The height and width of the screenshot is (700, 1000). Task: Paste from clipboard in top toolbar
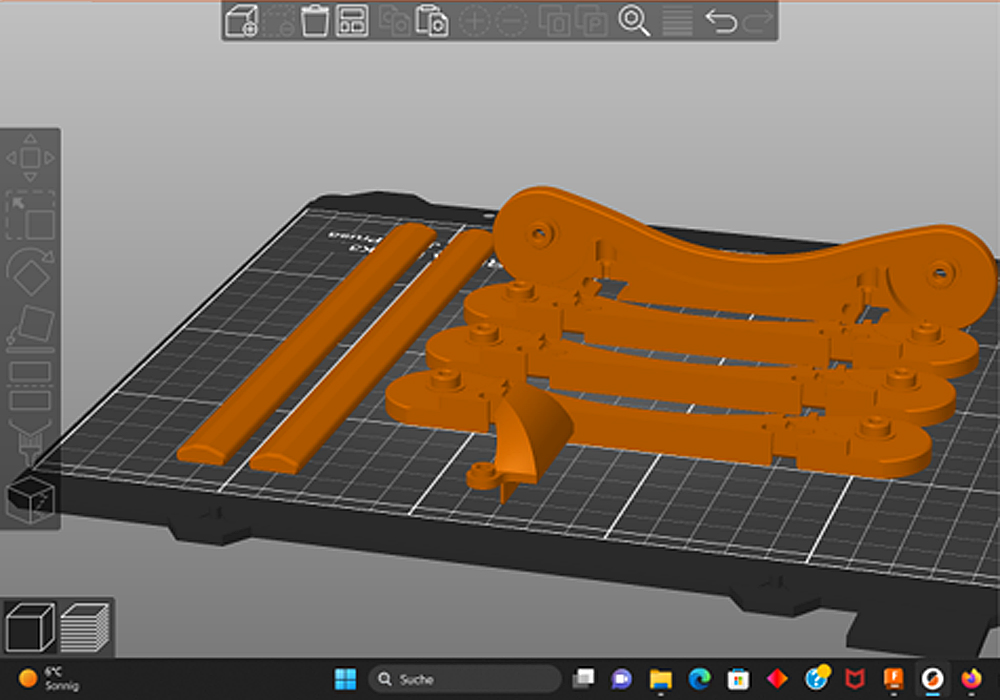click(x=432, y=21)
